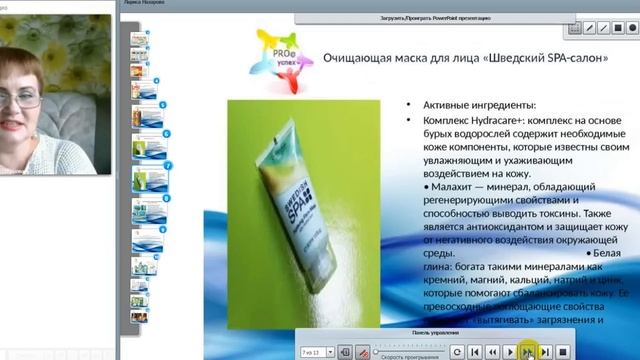Jump to the first slide
Image resolution: width=640 pixels, height=360 pixels.
pyautogui.click(x=475, y=352)
